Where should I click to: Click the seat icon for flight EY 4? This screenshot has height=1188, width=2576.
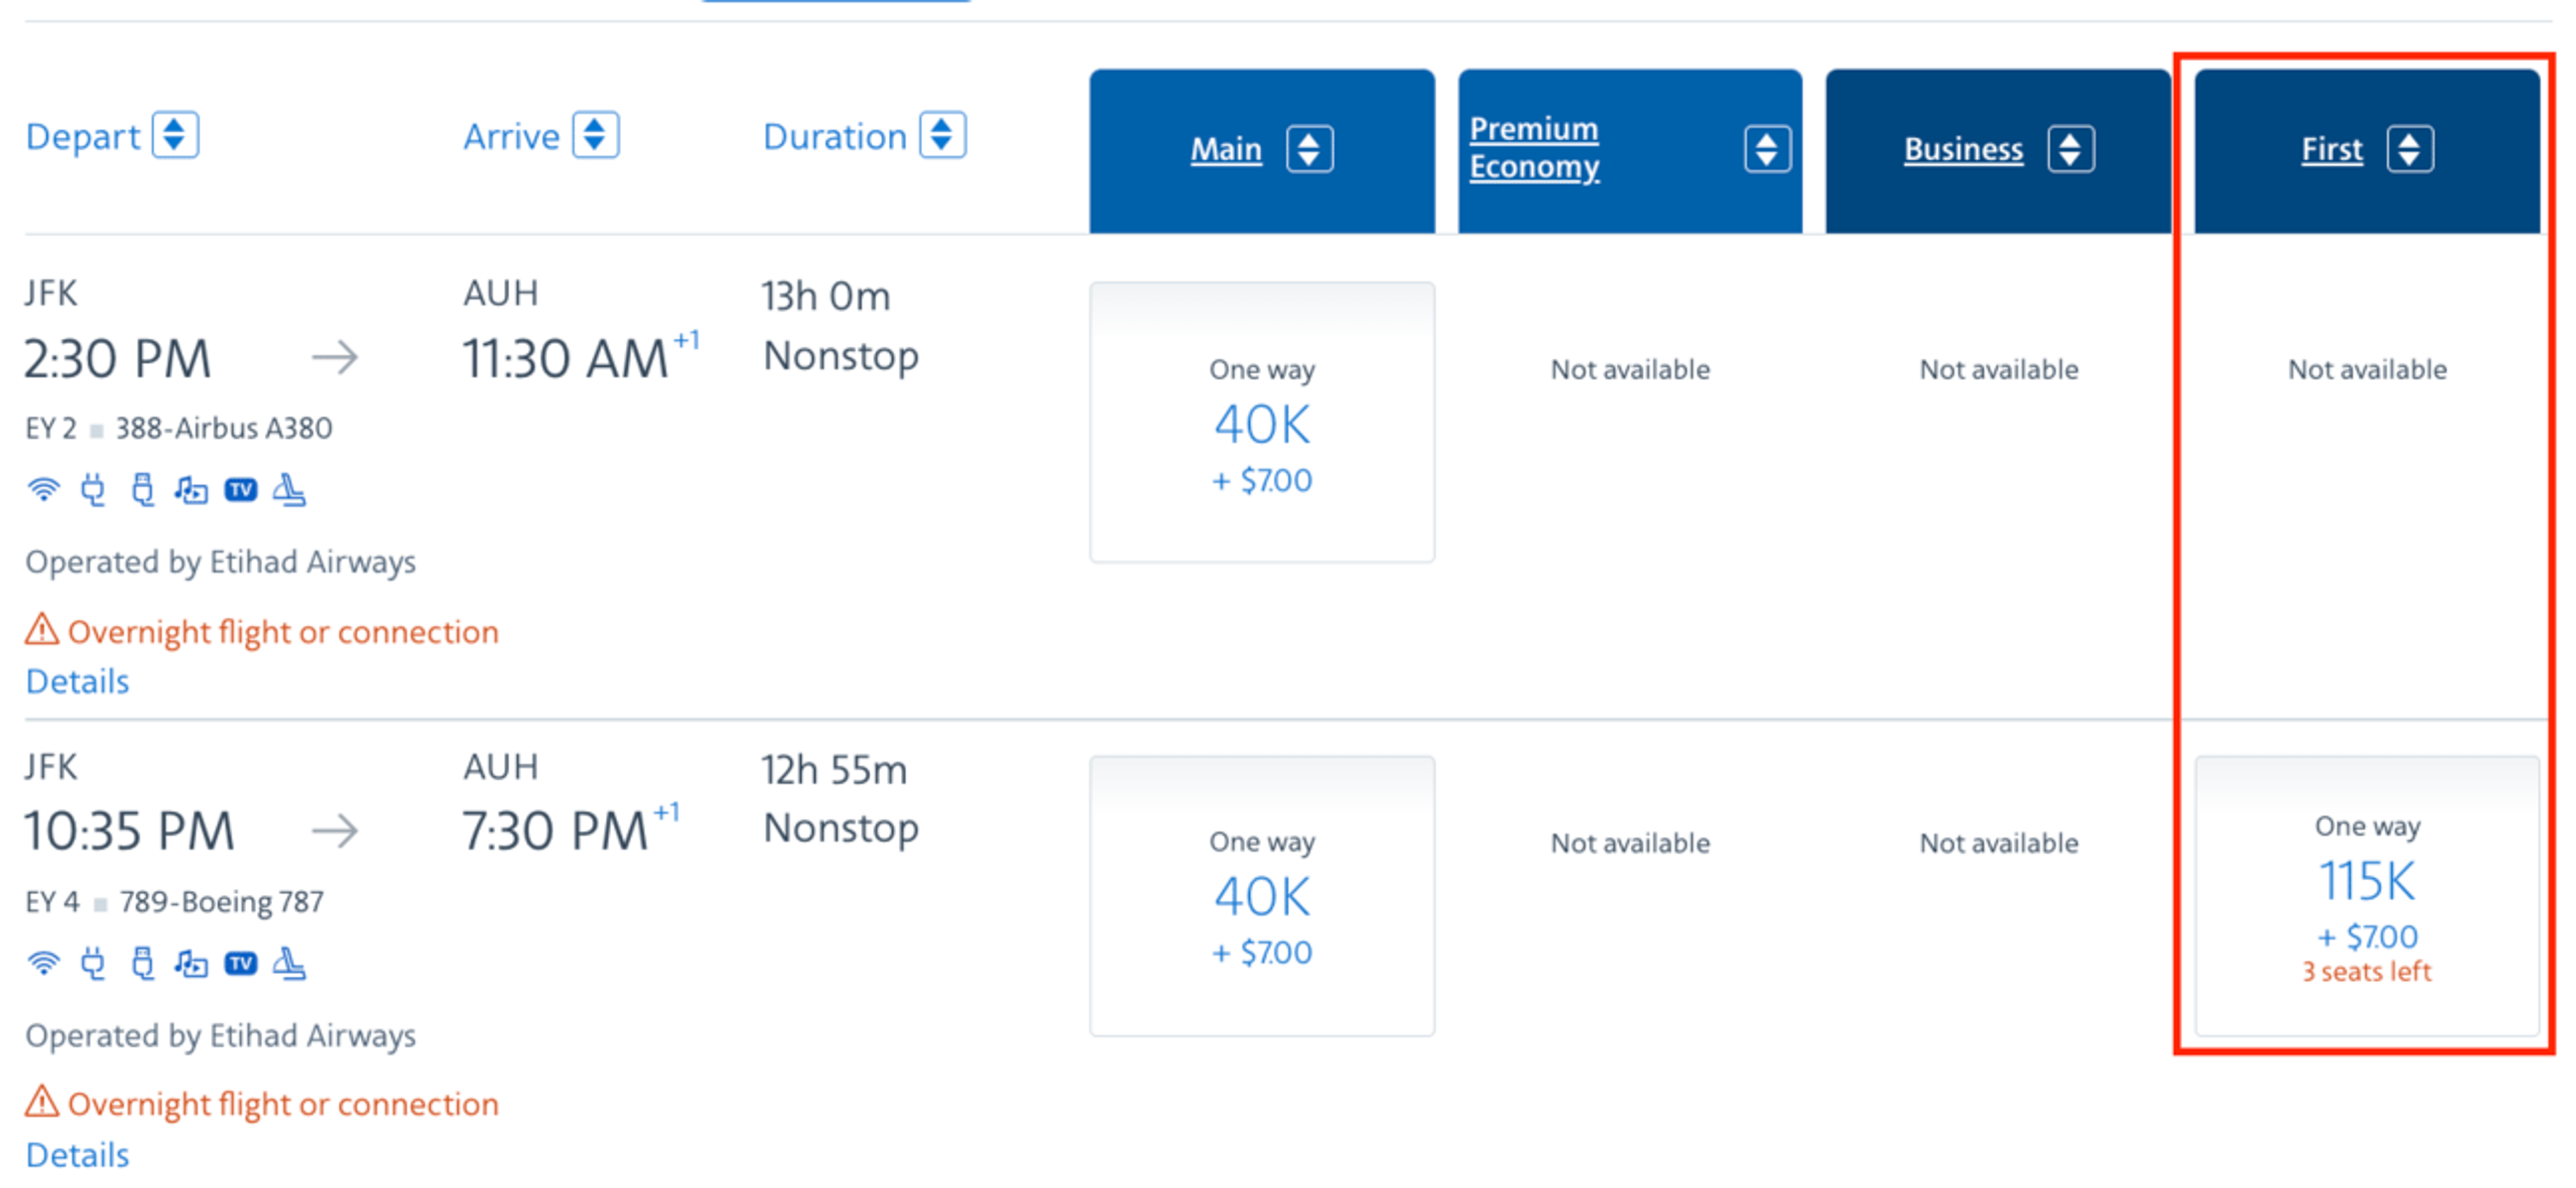289,963
